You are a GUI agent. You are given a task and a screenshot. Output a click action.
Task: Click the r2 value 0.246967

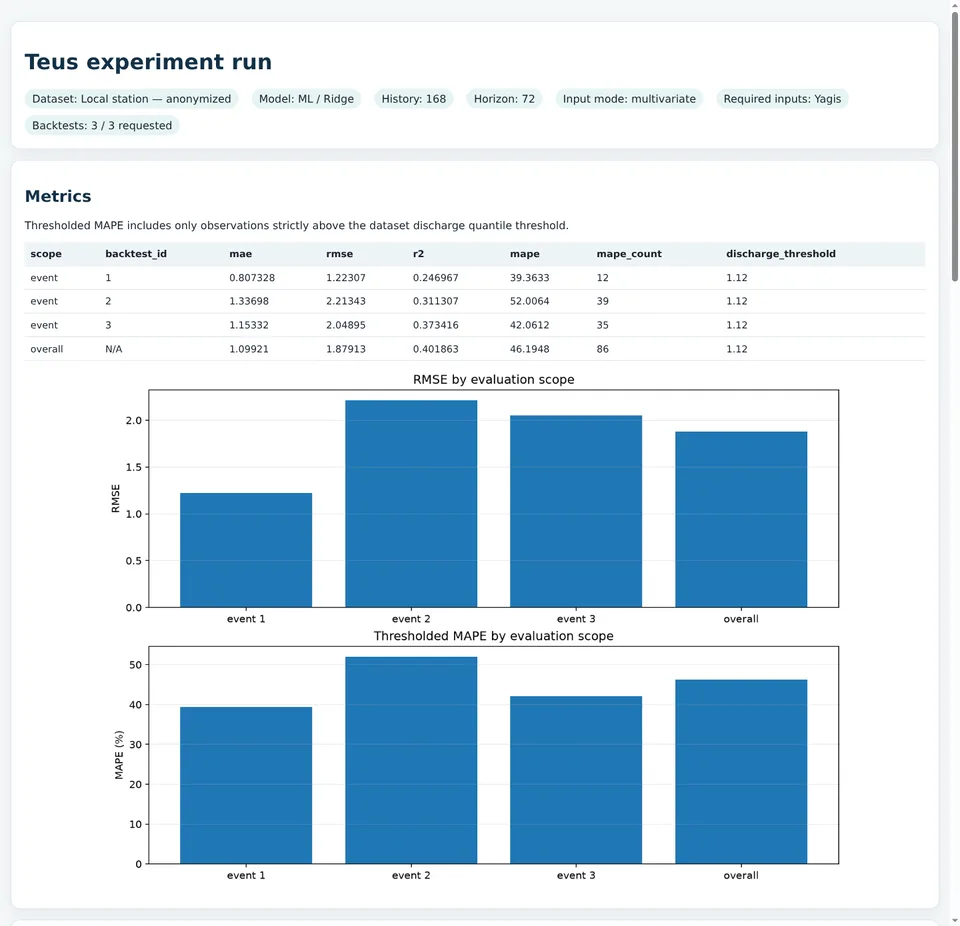pos(436,277)
